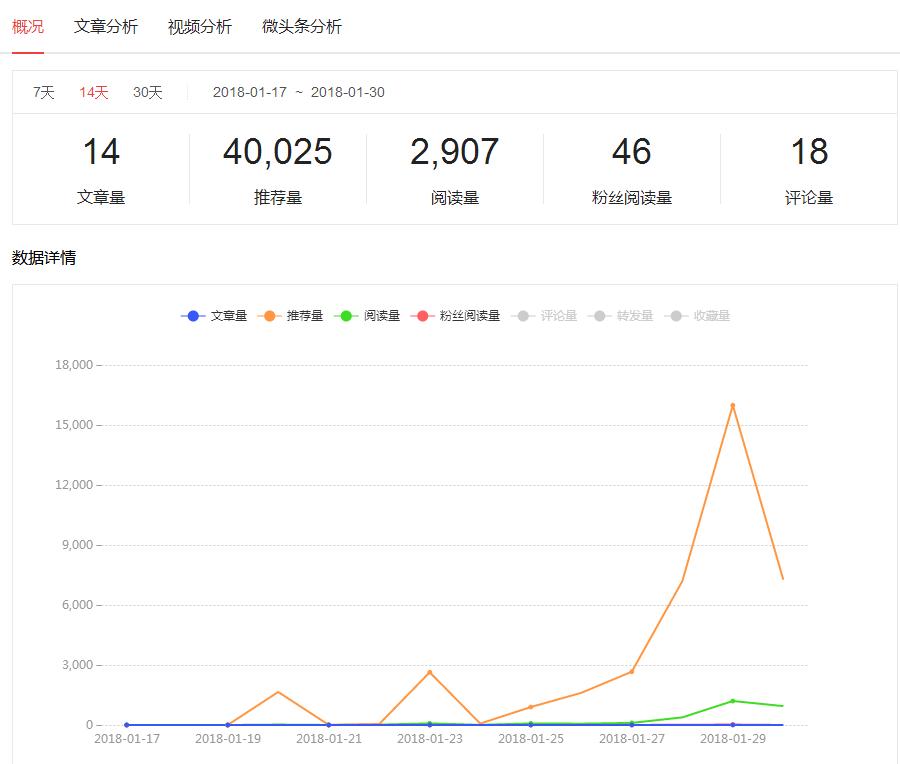
Task: Open the 2018-01-17 date range picker
Action: pos(246,91)
